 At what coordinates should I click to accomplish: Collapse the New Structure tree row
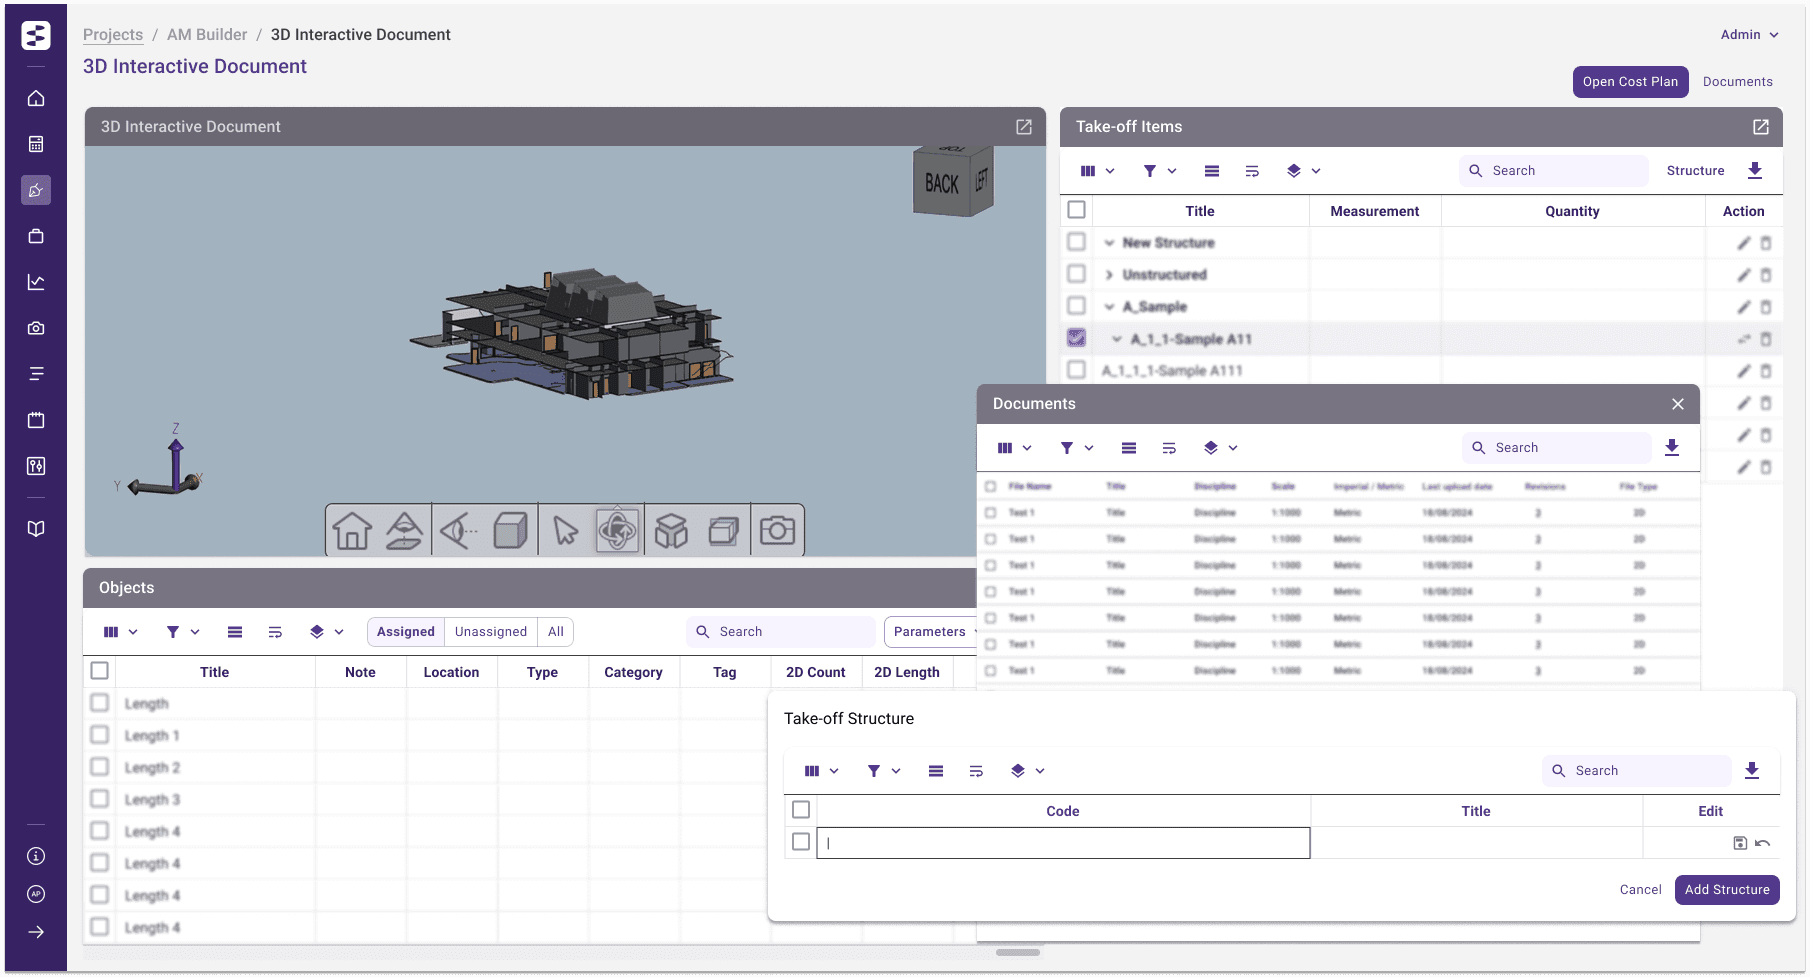(x=1109, y=243)
